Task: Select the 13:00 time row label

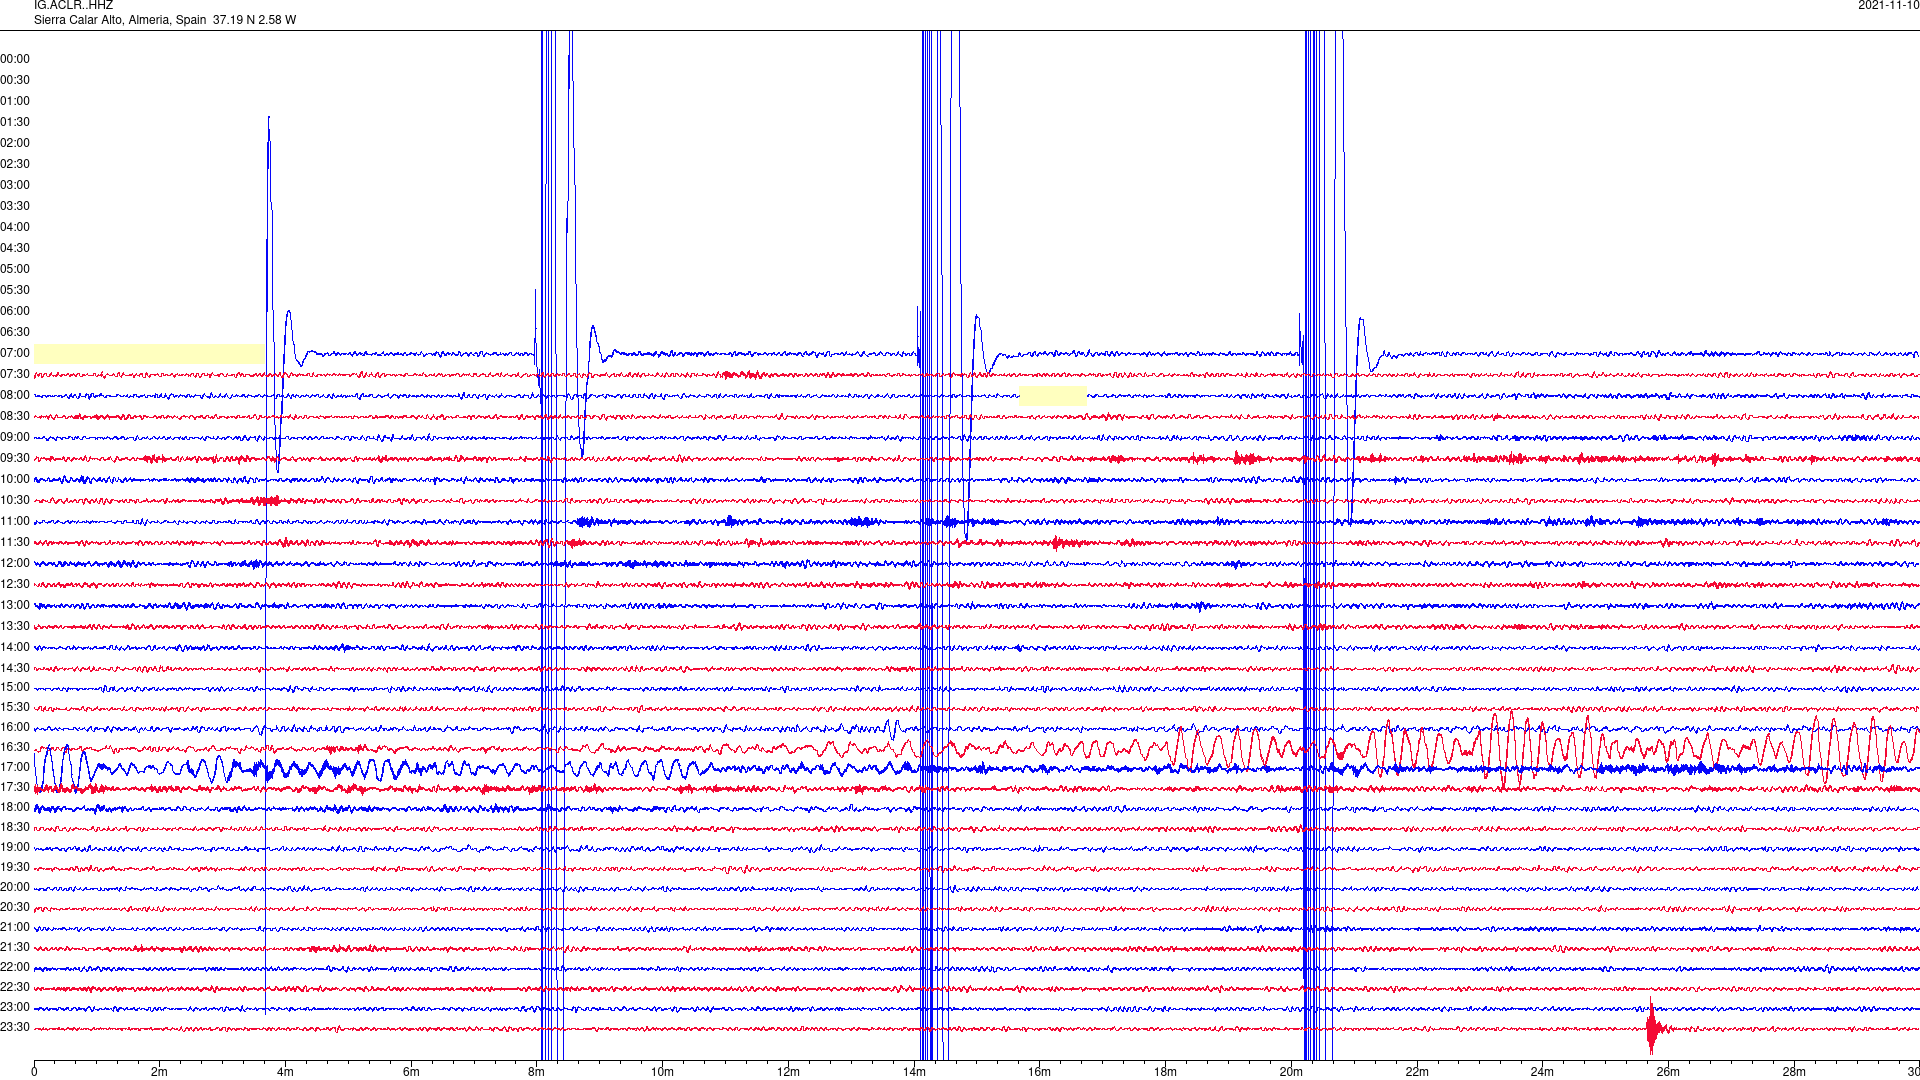Action: click(x=15, y=605)
